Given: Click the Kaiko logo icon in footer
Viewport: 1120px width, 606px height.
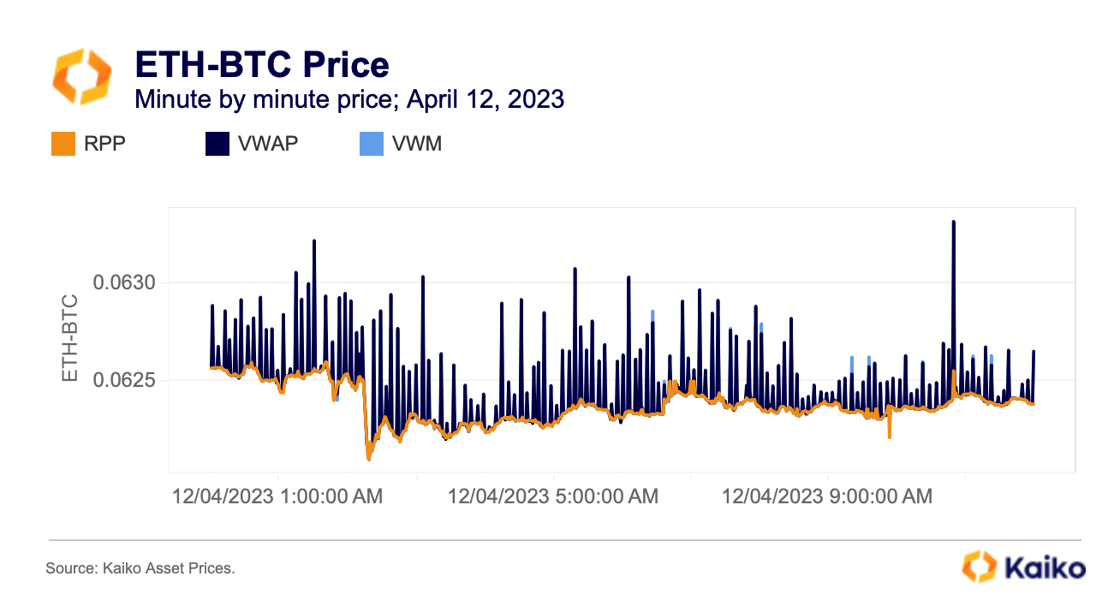Looking at the screenshot, I should (x=980, y=566).
